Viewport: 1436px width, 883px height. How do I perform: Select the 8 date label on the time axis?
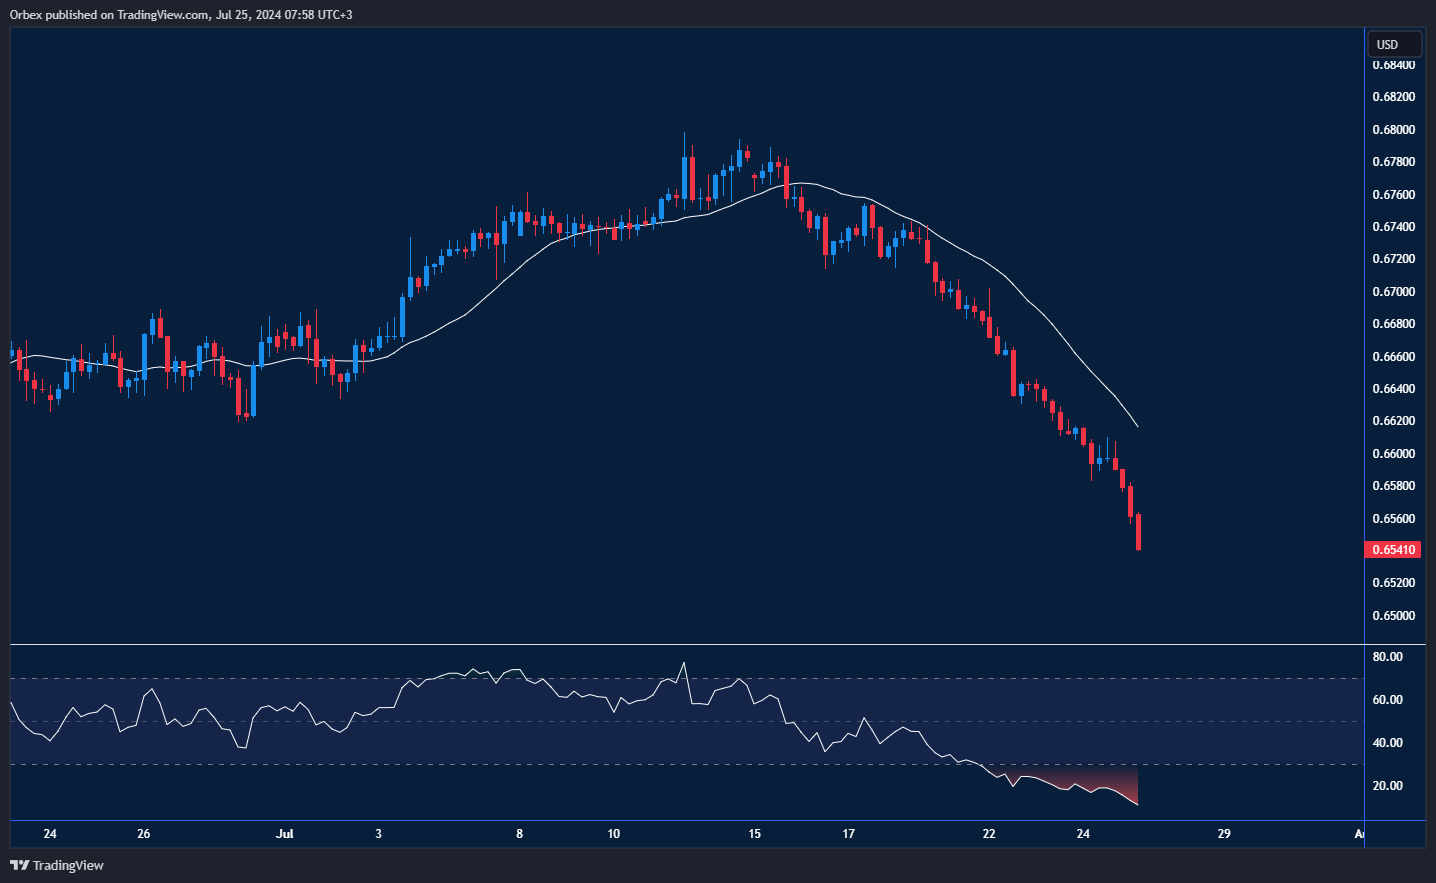coord(520,833)
